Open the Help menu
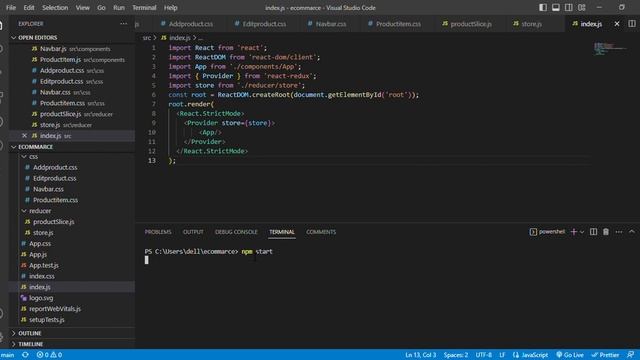Screen dimensions: 640x360 171,7
